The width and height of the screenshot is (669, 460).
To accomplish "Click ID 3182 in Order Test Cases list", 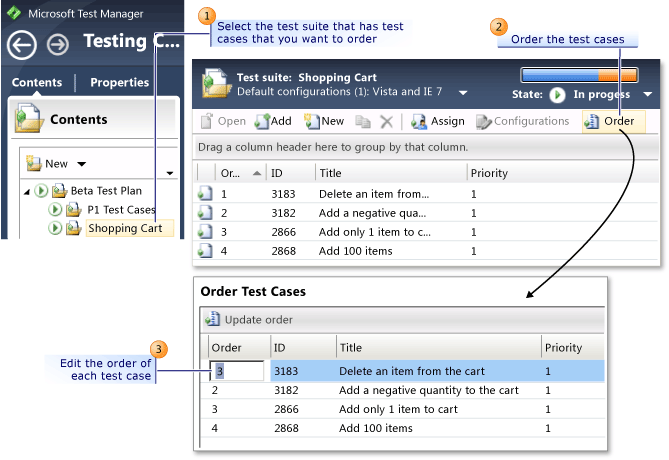I will click(x=286, y=390).
